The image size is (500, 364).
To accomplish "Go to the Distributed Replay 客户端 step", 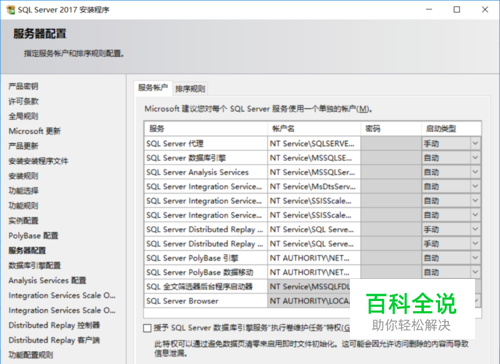I will (x=54, y=340).
